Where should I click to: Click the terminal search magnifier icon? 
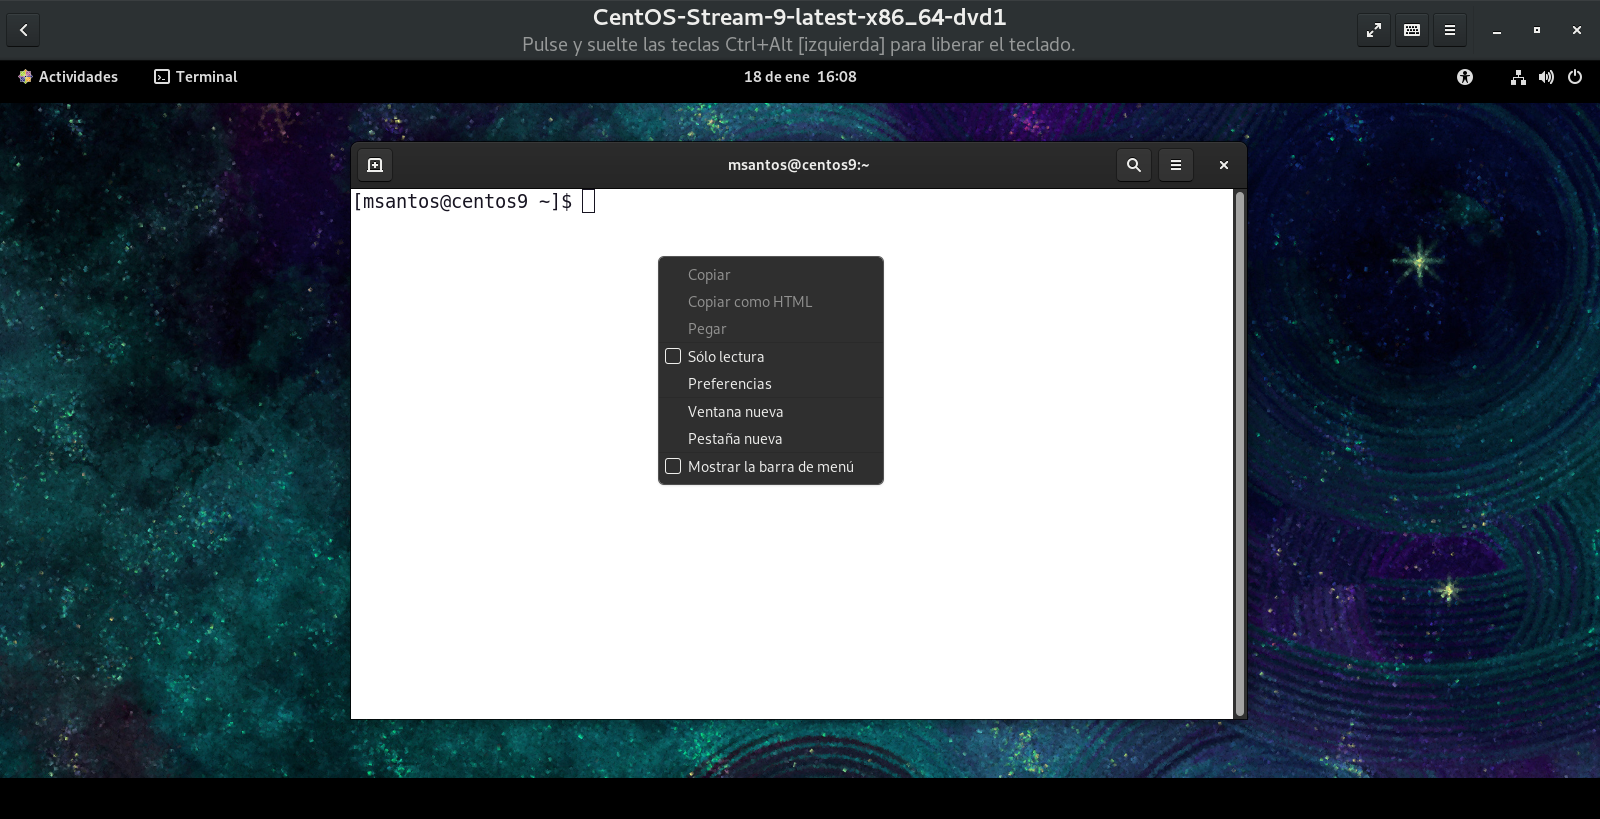point(1133,165)
